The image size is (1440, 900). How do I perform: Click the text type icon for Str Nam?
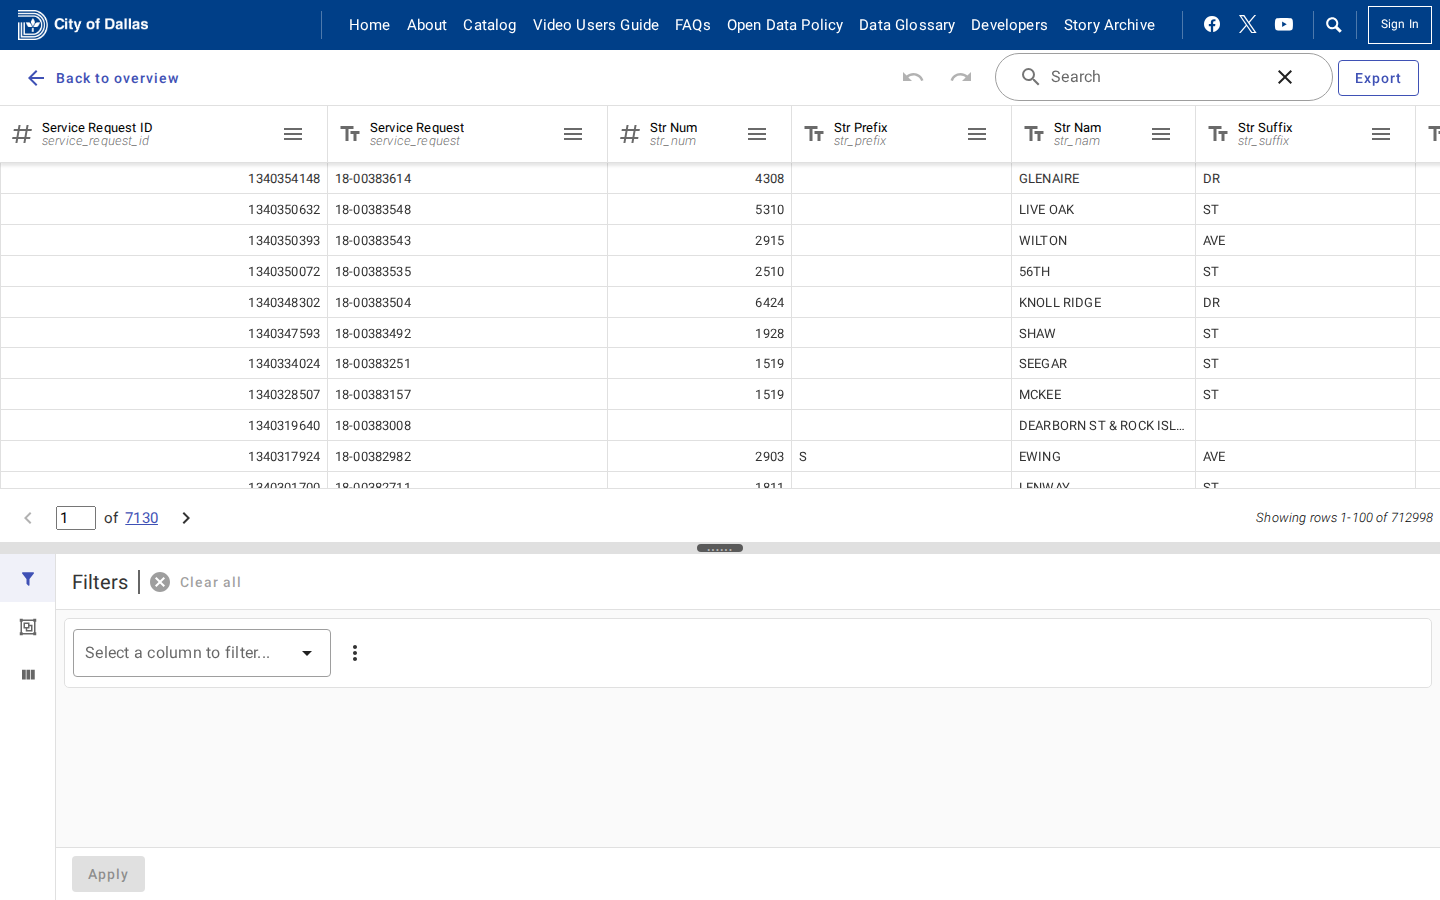(x=1034, y=134)
